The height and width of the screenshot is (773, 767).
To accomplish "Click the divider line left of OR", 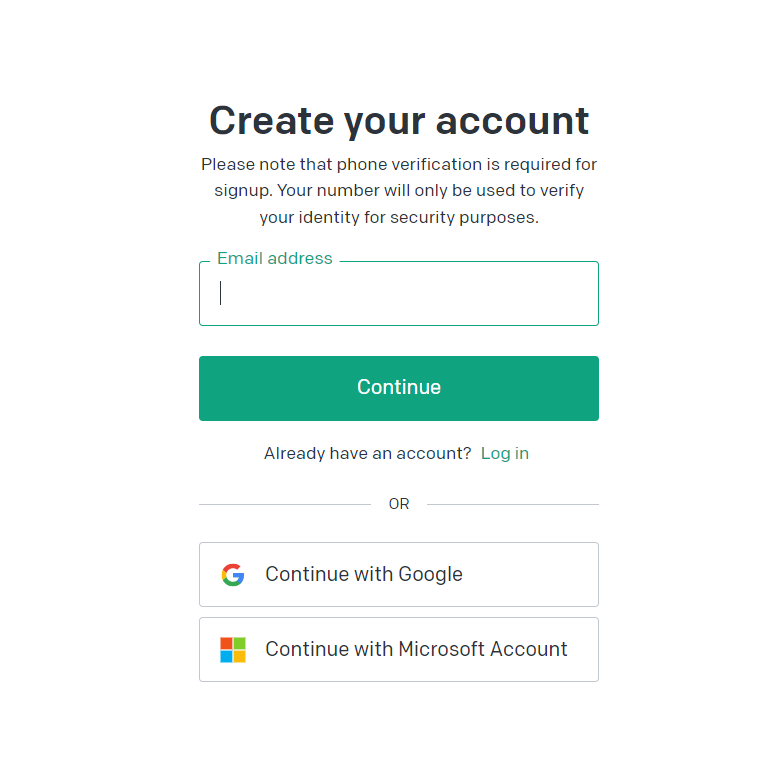I will point(285,504).
